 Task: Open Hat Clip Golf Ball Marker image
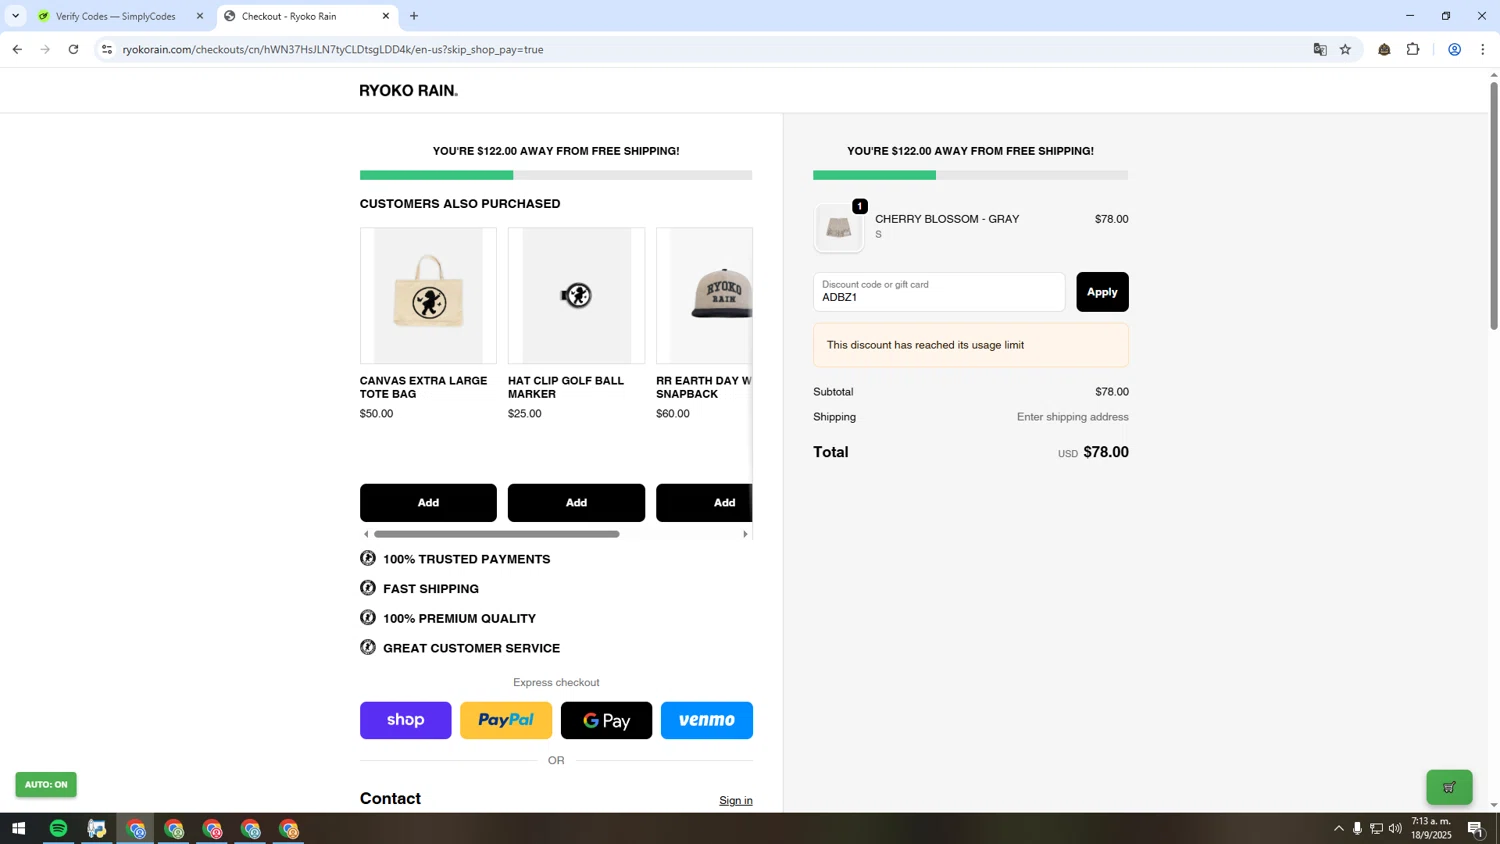point(576,296)
